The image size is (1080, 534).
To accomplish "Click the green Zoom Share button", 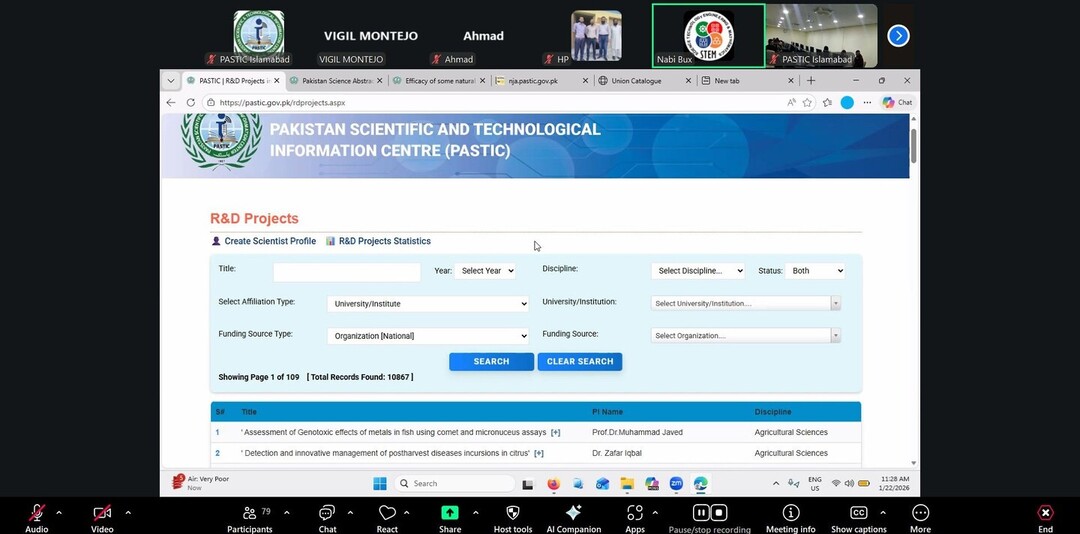I will tap(450, 513).
